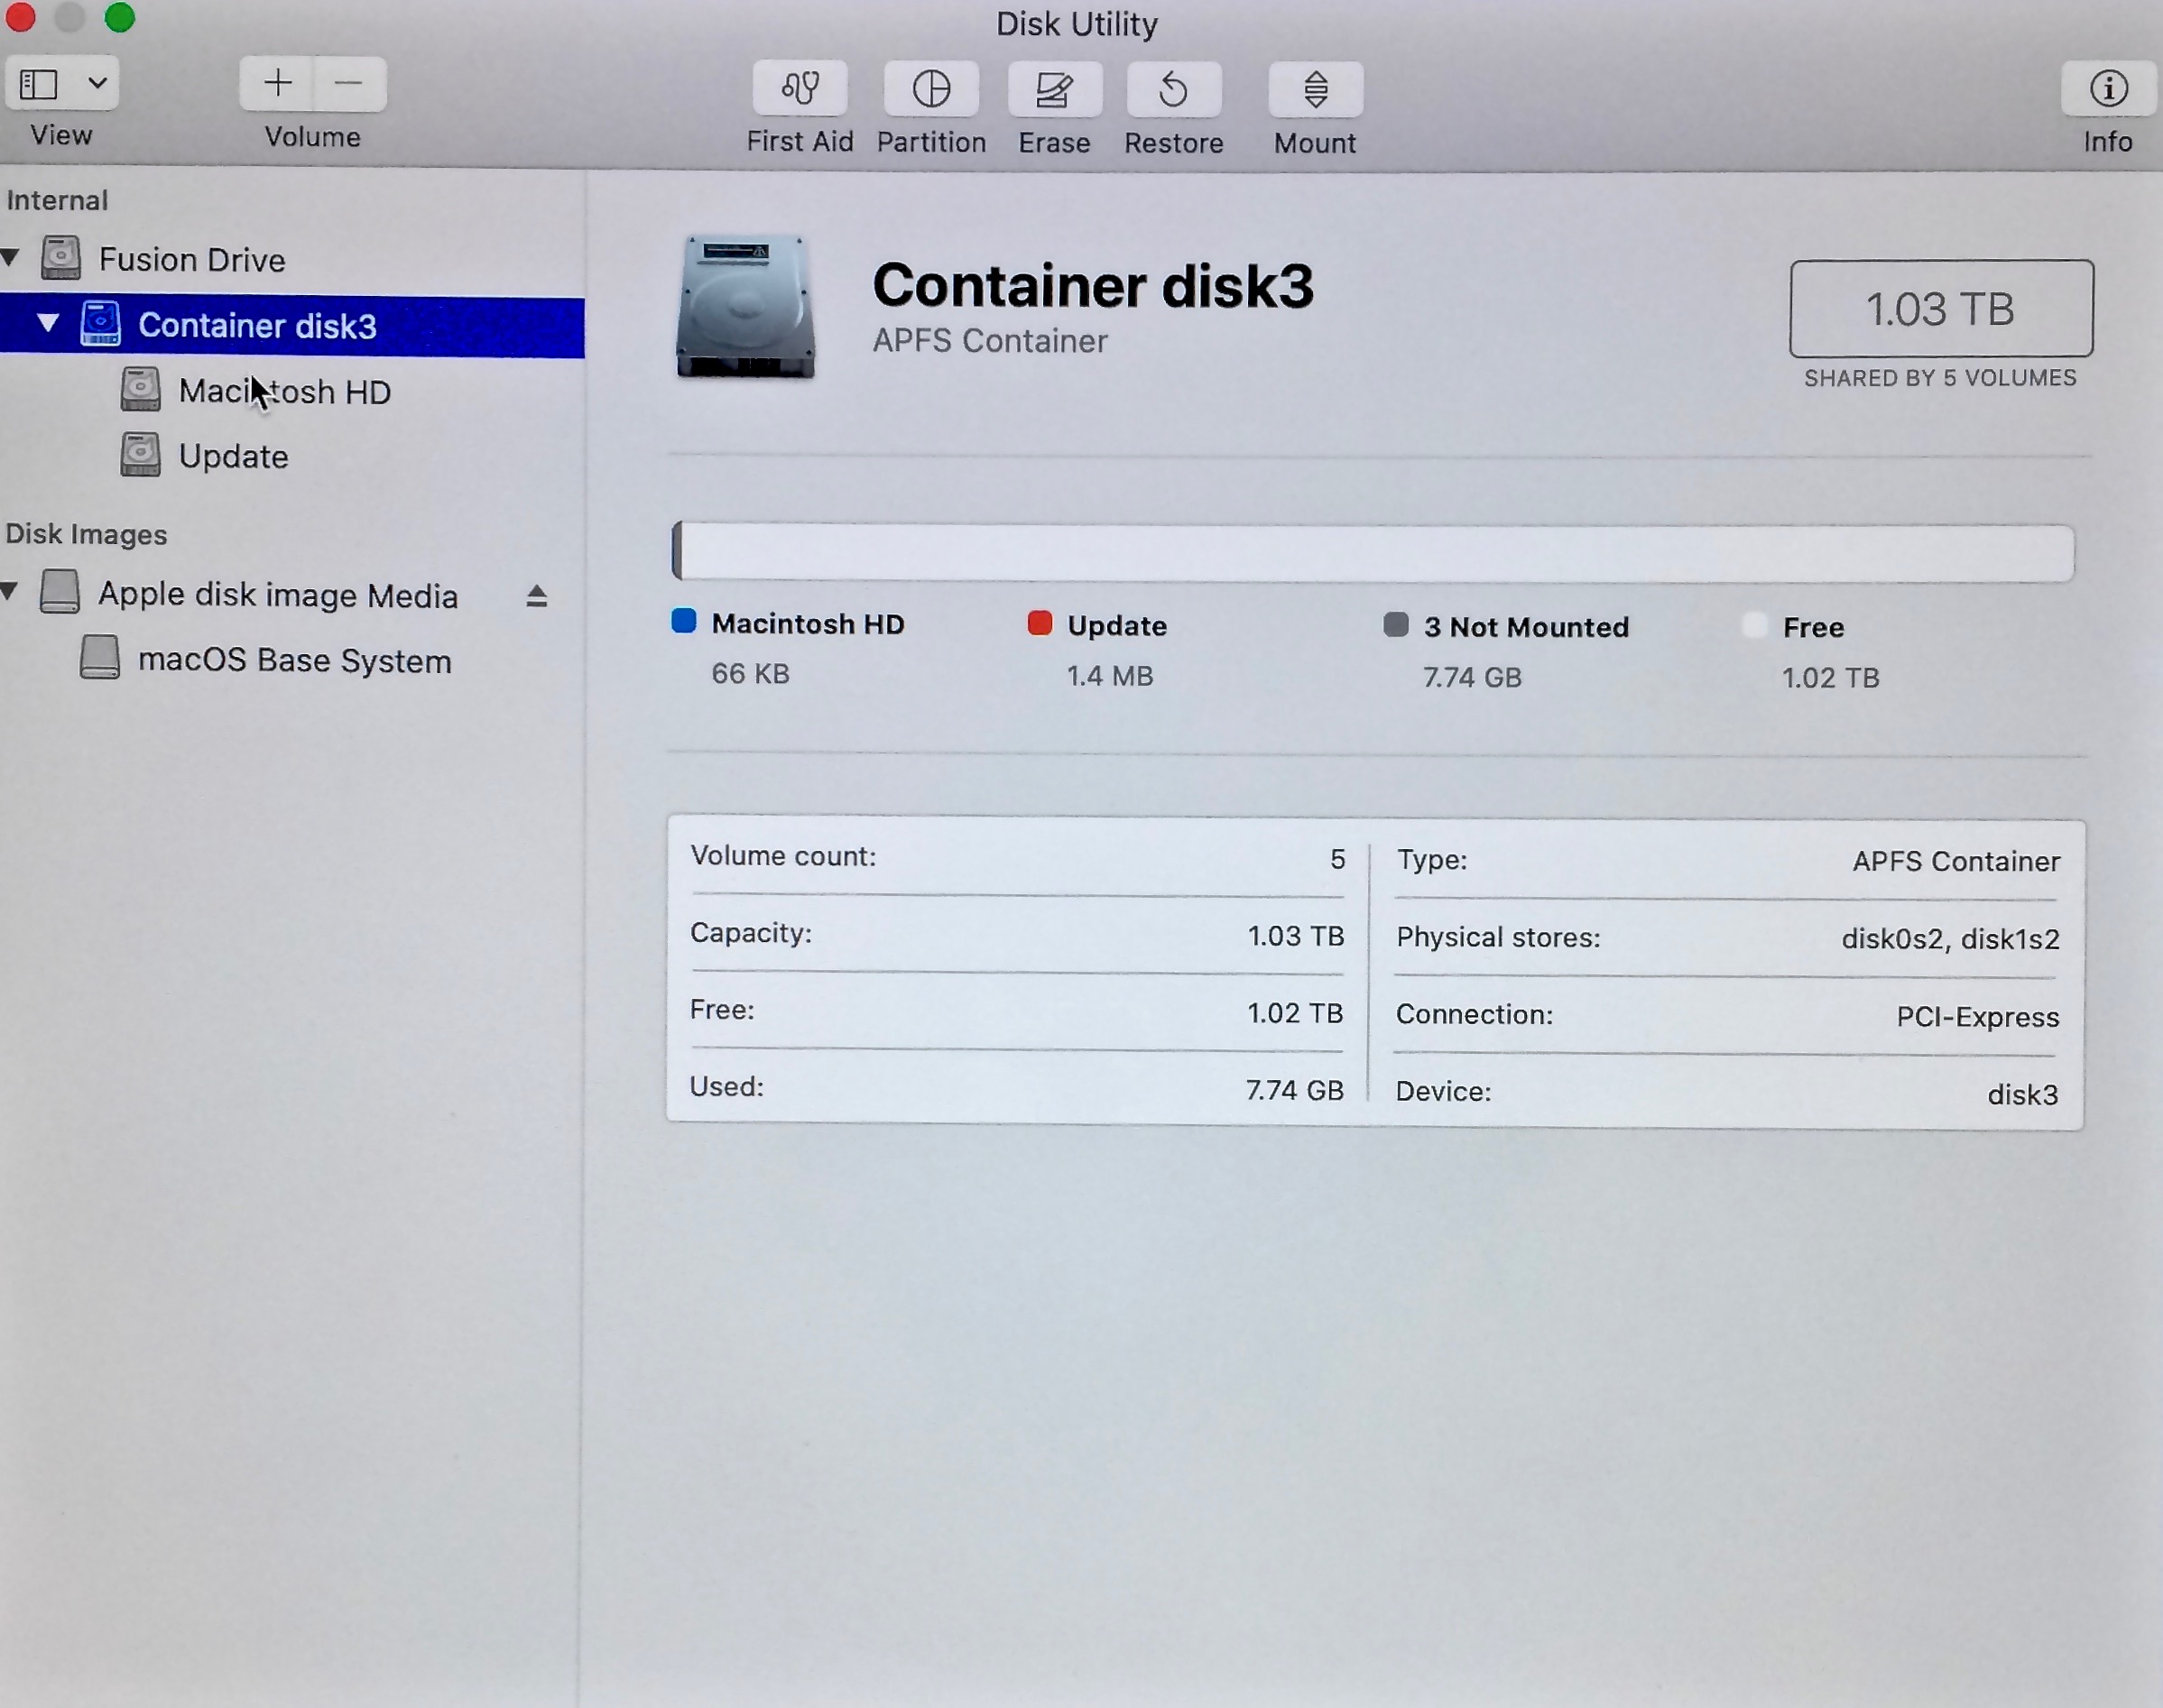Select the Update volume in sidebar
2163x1708 pixels.
(x=233, y=457)
